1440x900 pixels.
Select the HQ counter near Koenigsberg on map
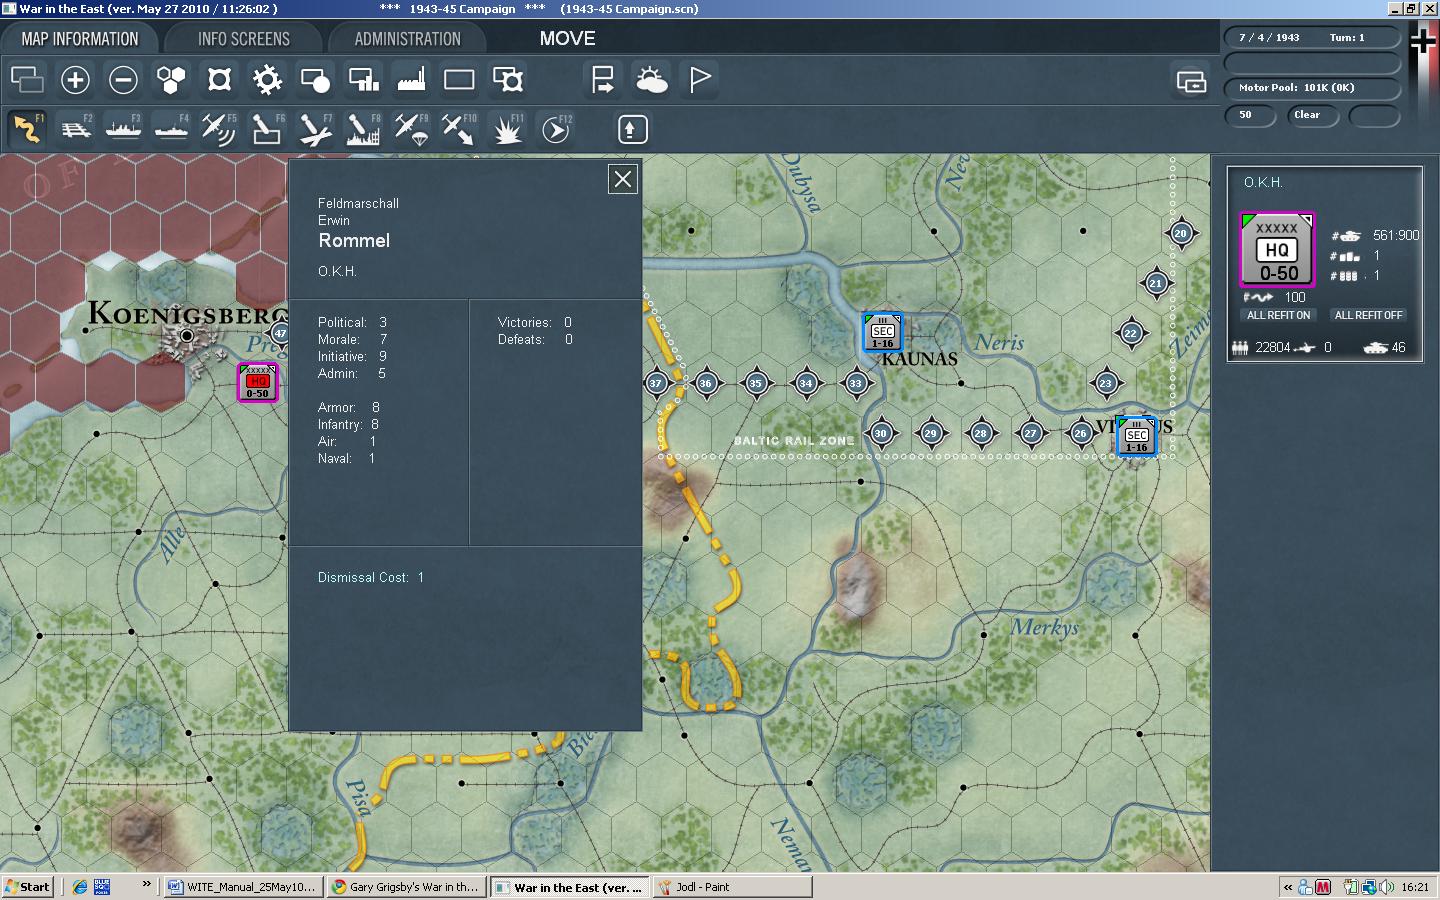(x=258, y=382)
